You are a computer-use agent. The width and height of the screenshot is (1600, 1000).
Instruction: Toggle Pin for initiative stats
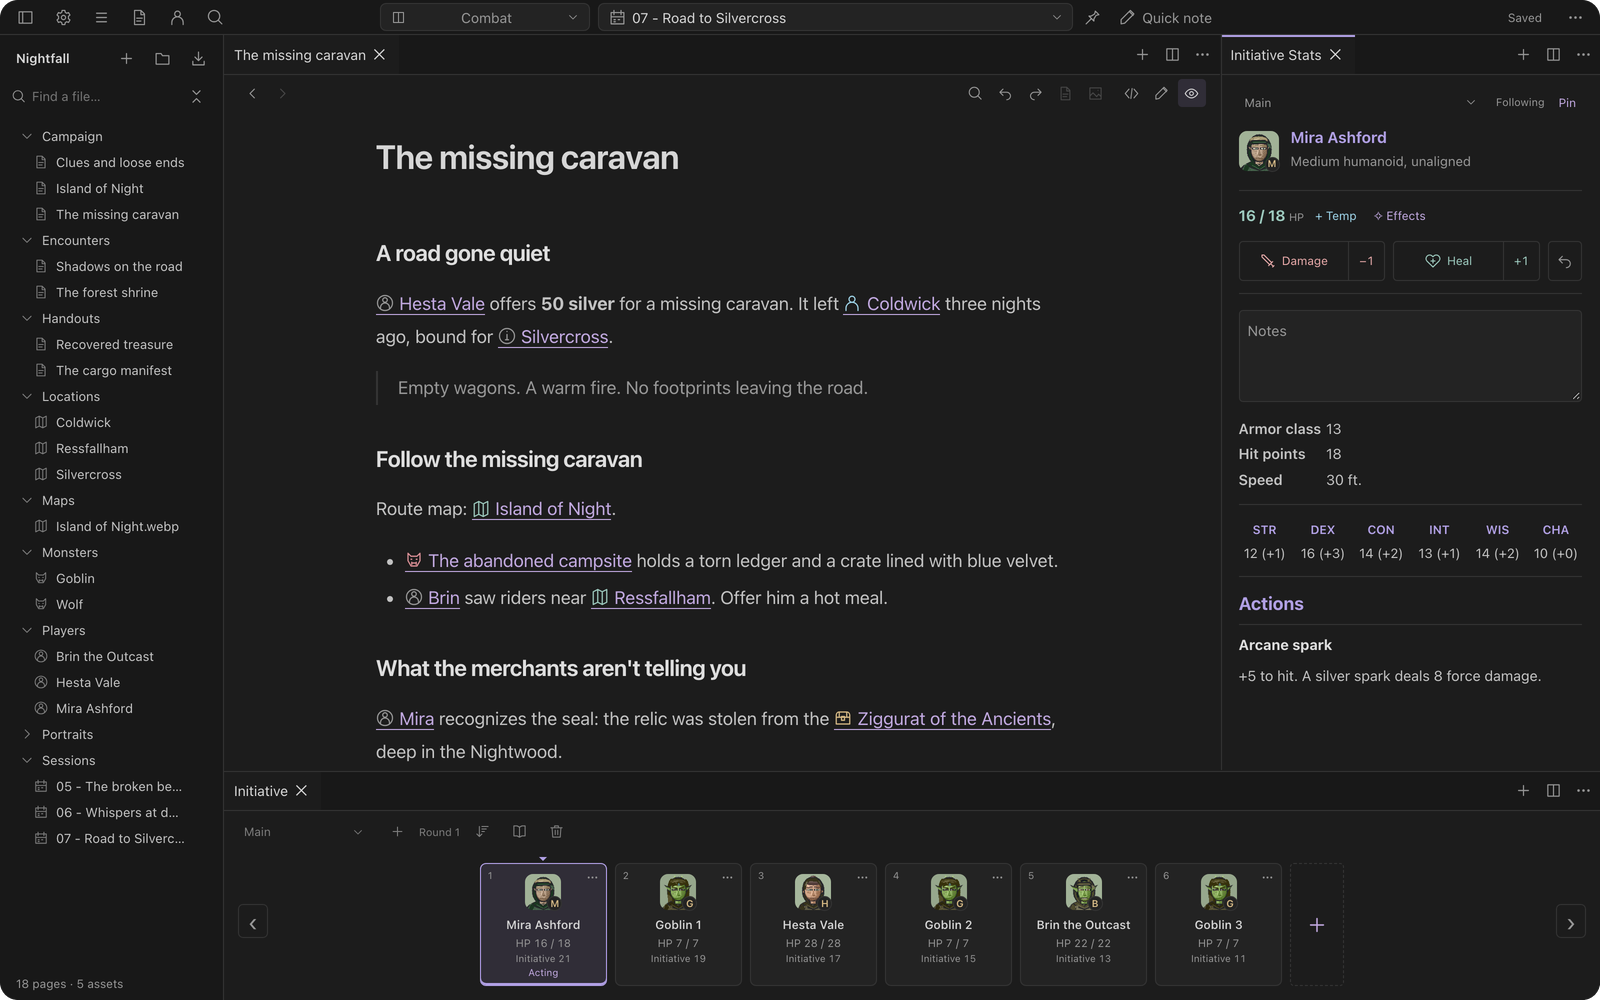[1567, 102]
